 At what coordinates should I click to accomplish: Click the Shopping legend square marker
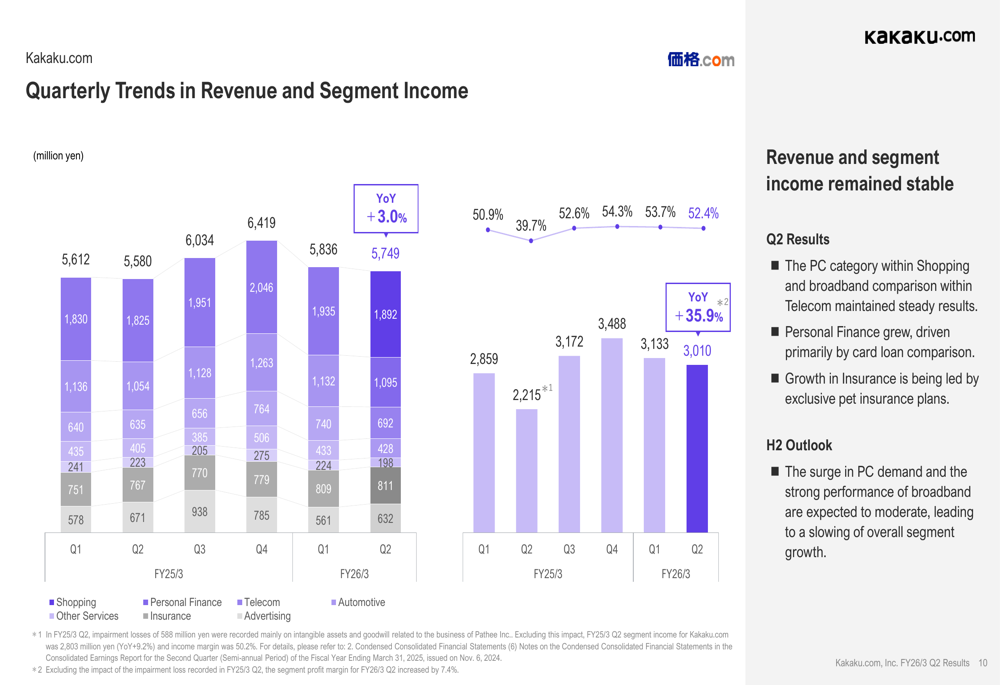click(52, 603)
